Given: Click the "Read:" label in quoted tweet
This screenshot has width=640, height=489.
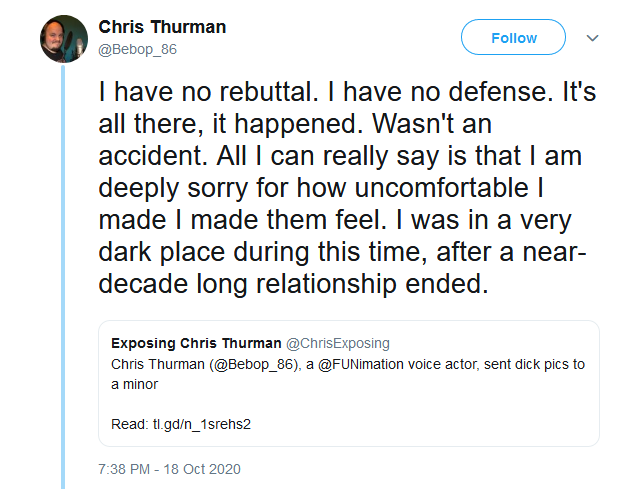Looking at the screenshot, I should tap(128, 423).
